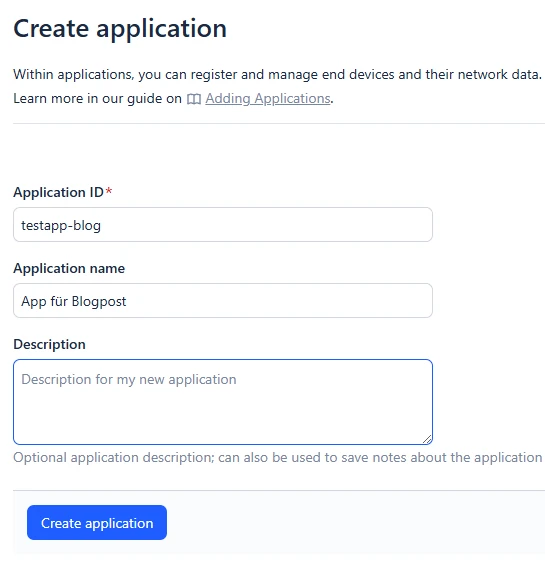The height and width of the screenshot is (564, 545).
Task: Click the red required asterisk
Action: [x=109, y=191]
